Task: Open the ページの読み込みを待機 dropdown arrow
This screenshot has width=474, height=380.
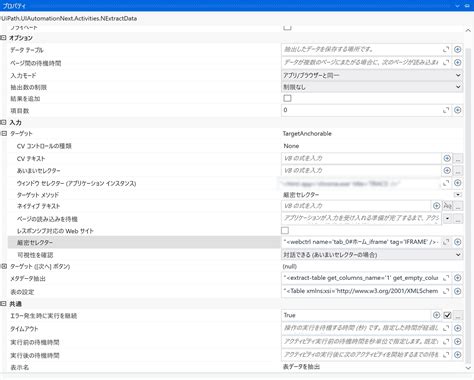Action: pos(447,219)
